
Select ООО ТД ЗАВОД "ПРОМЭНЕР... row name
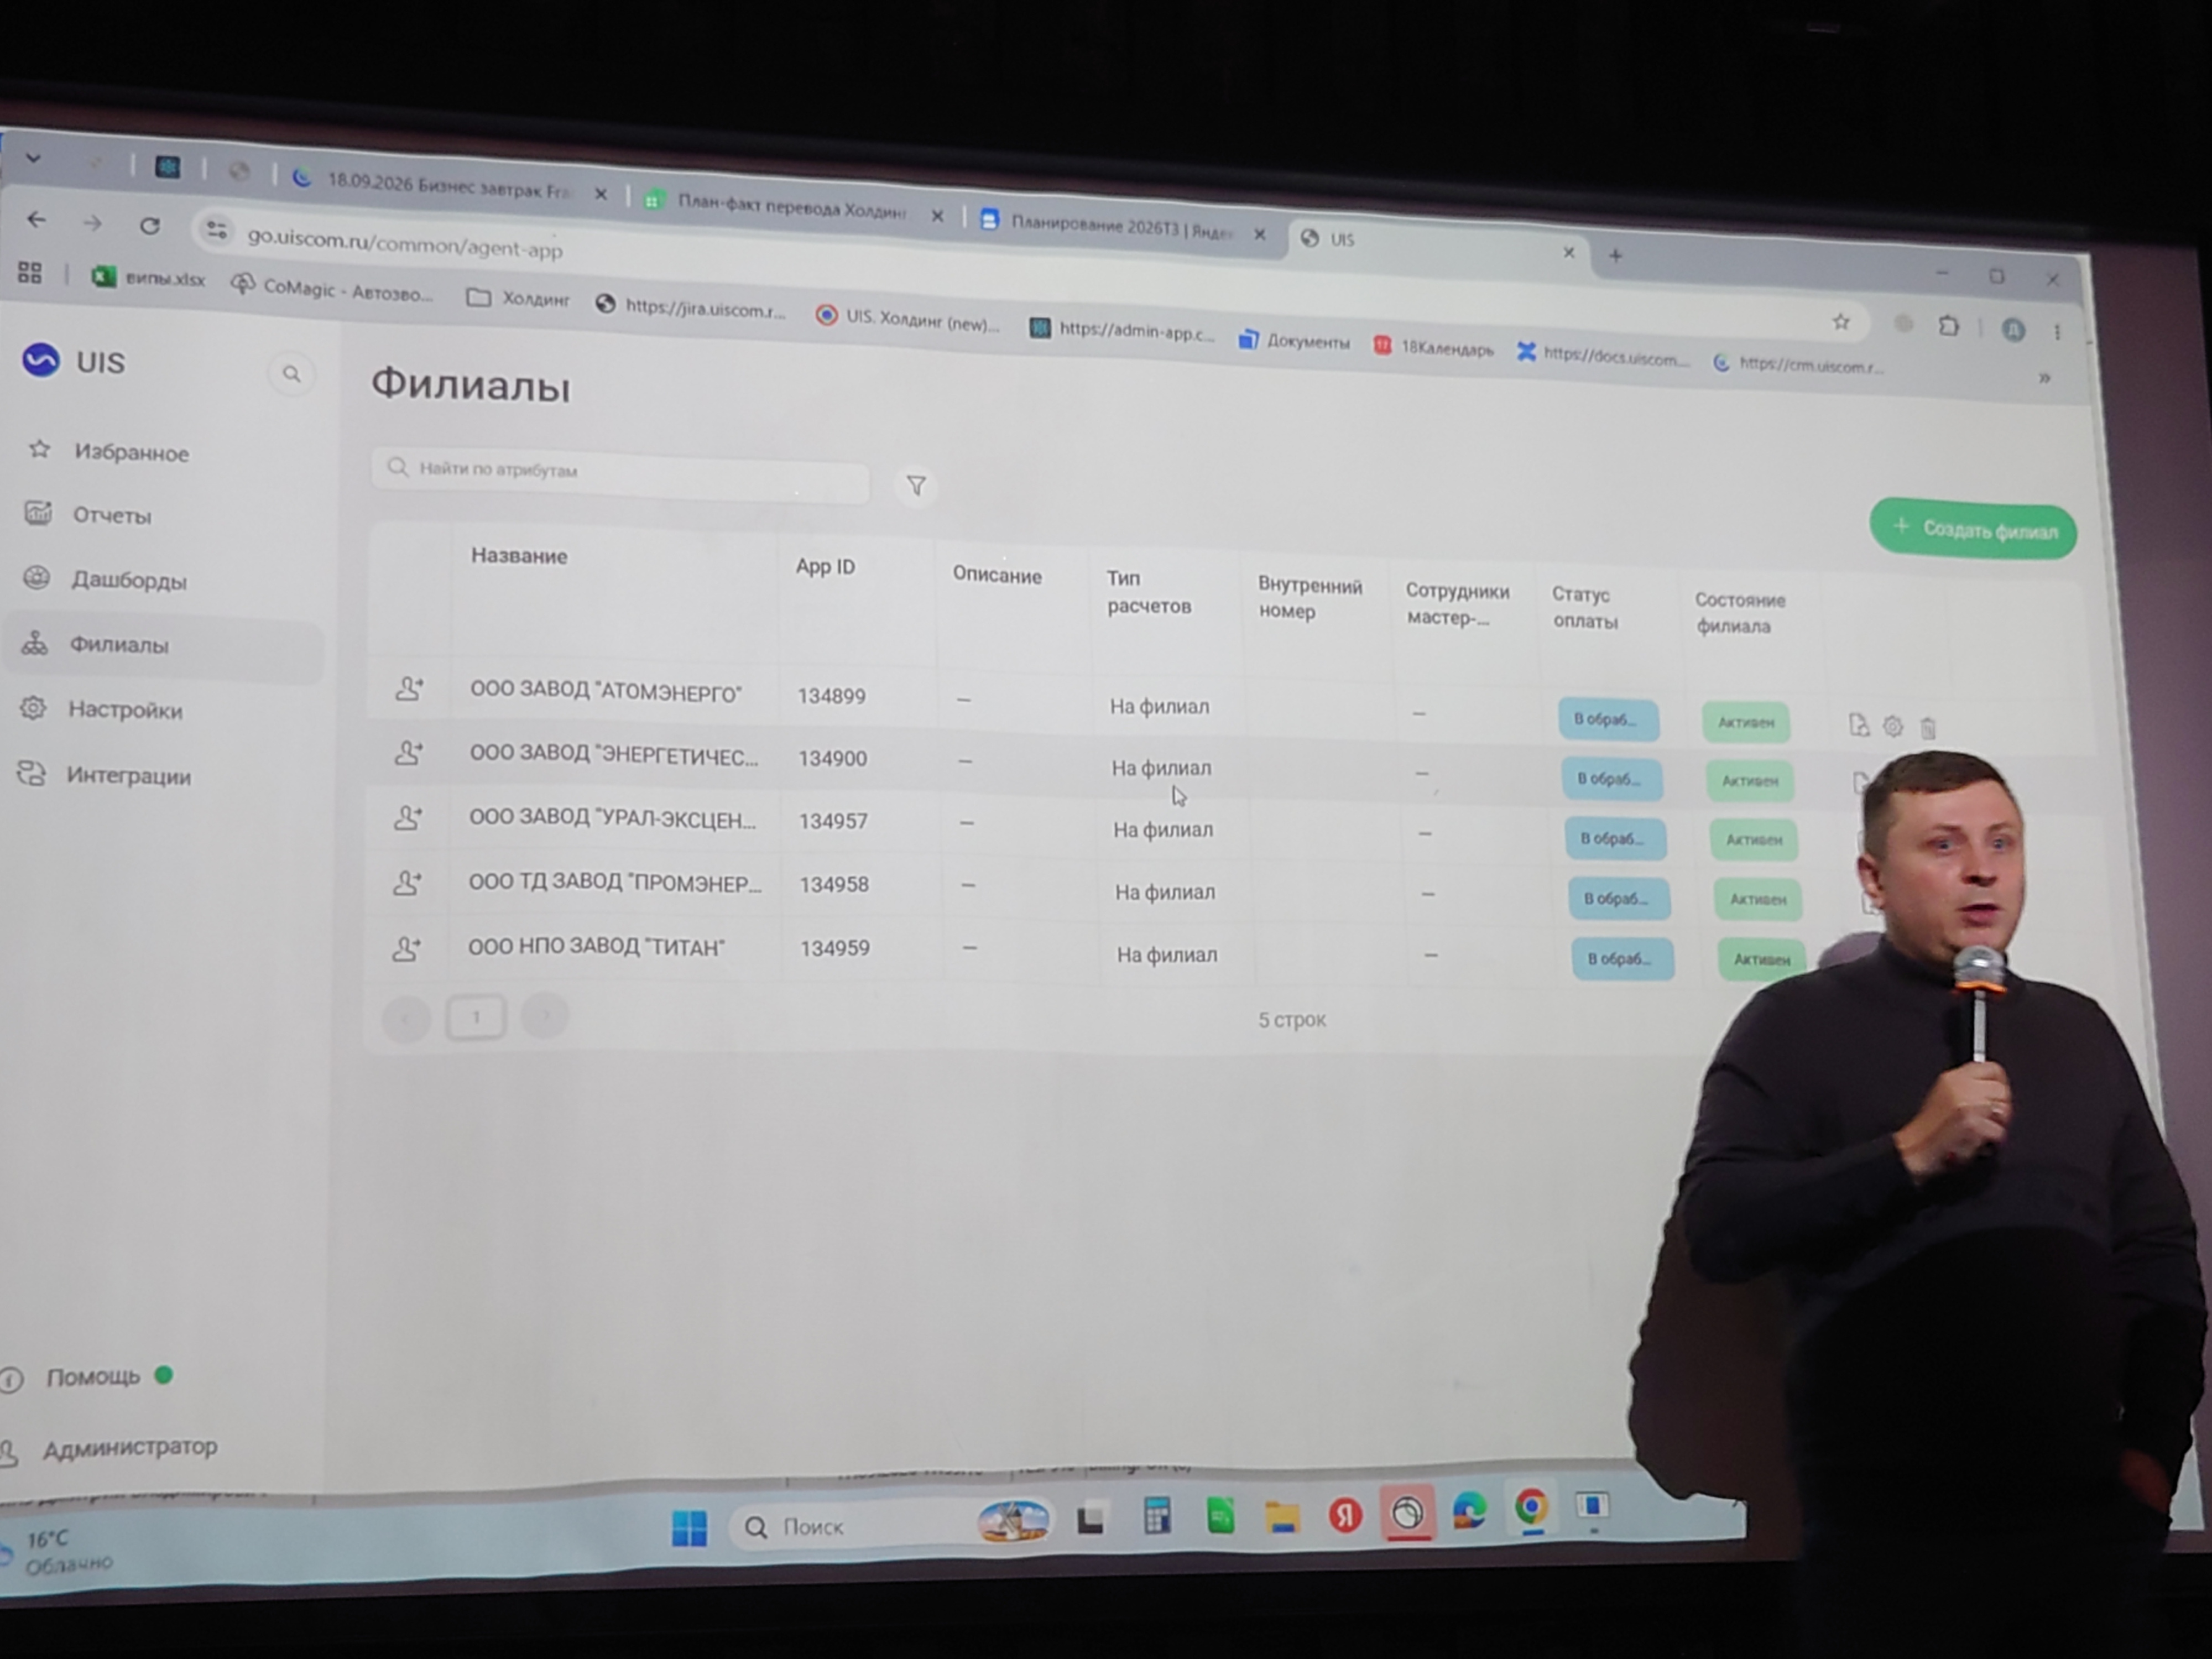point(615,883)
